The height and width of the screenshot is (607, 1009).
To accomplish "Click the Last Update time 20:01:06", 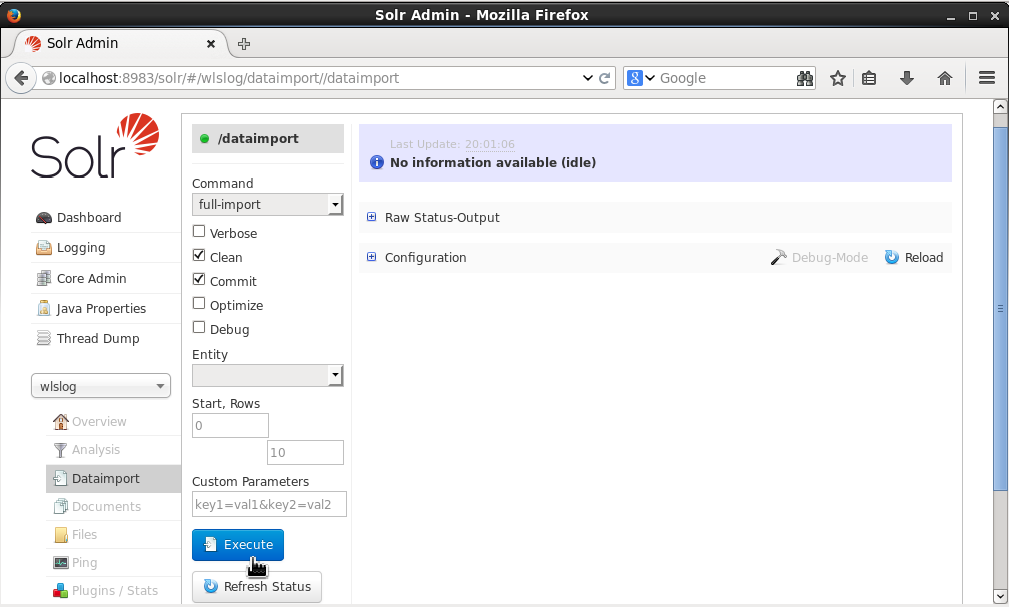I will tap(490, 144).
